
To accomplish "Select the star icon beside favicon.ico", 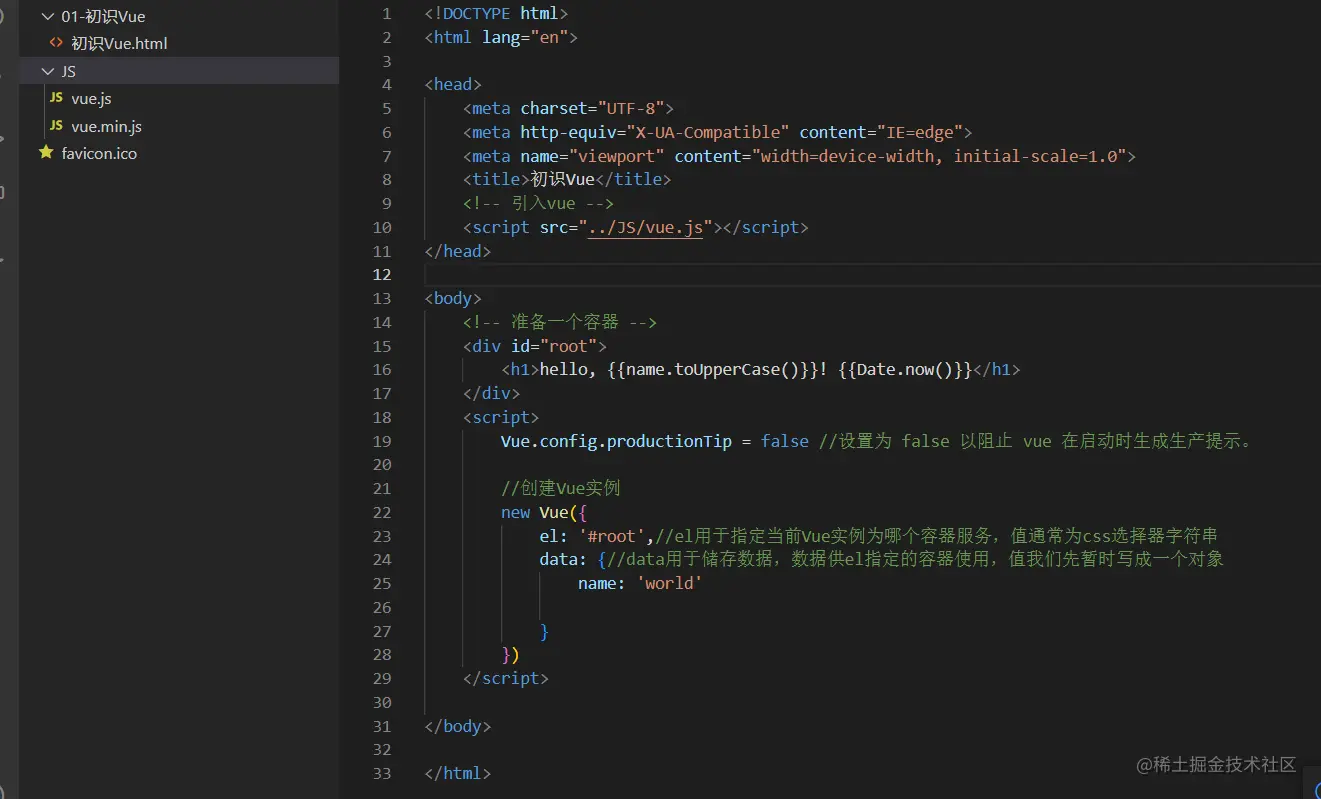I will click(46, 153).
